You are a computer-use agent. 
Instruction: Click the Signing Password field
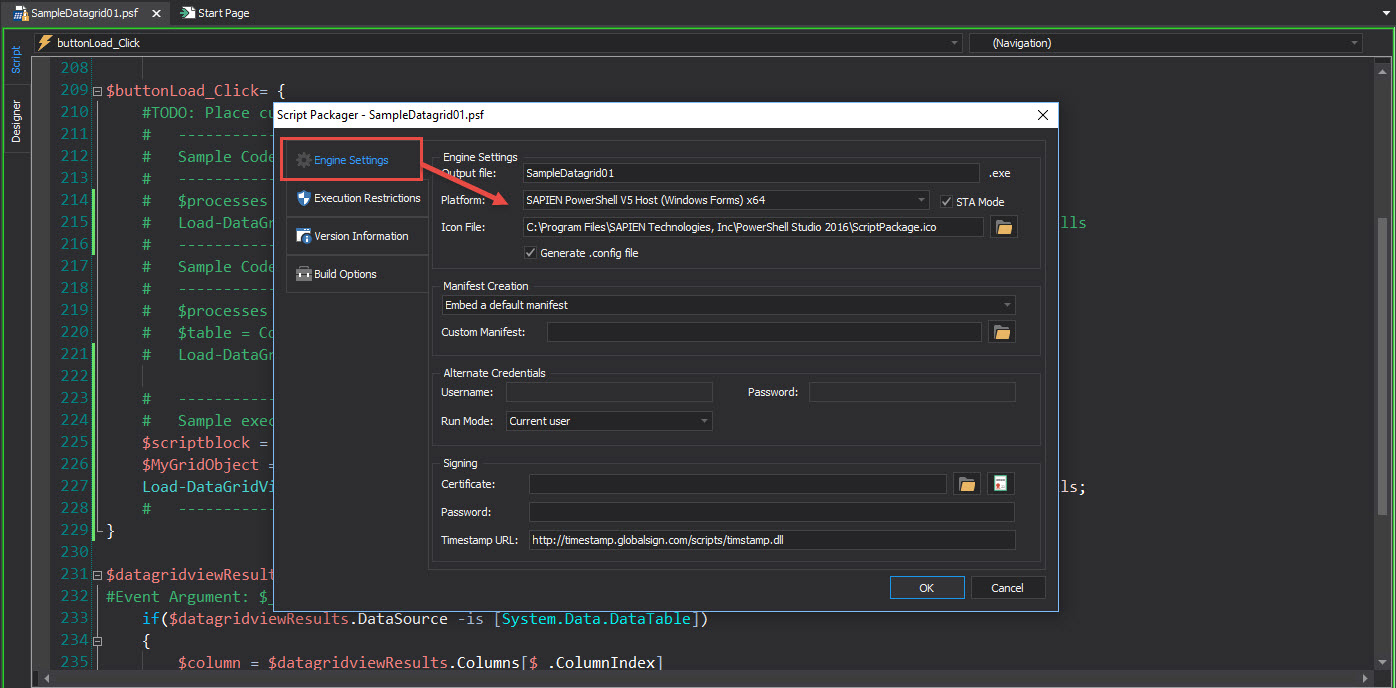(772, 512)
